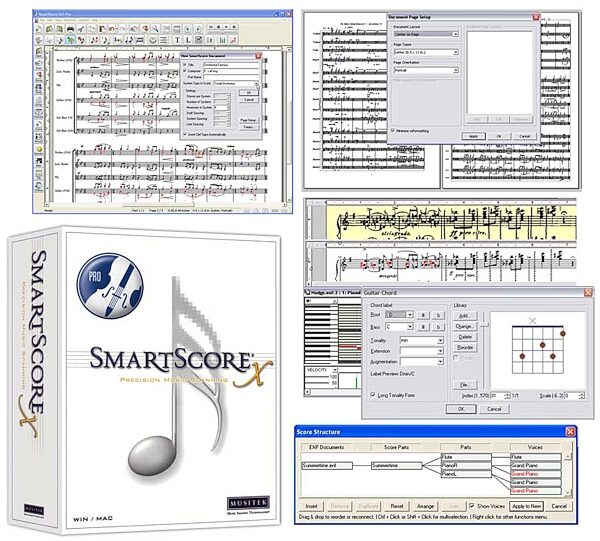
Task: Click Add... button in chord Library
Action: pos(464,316)
